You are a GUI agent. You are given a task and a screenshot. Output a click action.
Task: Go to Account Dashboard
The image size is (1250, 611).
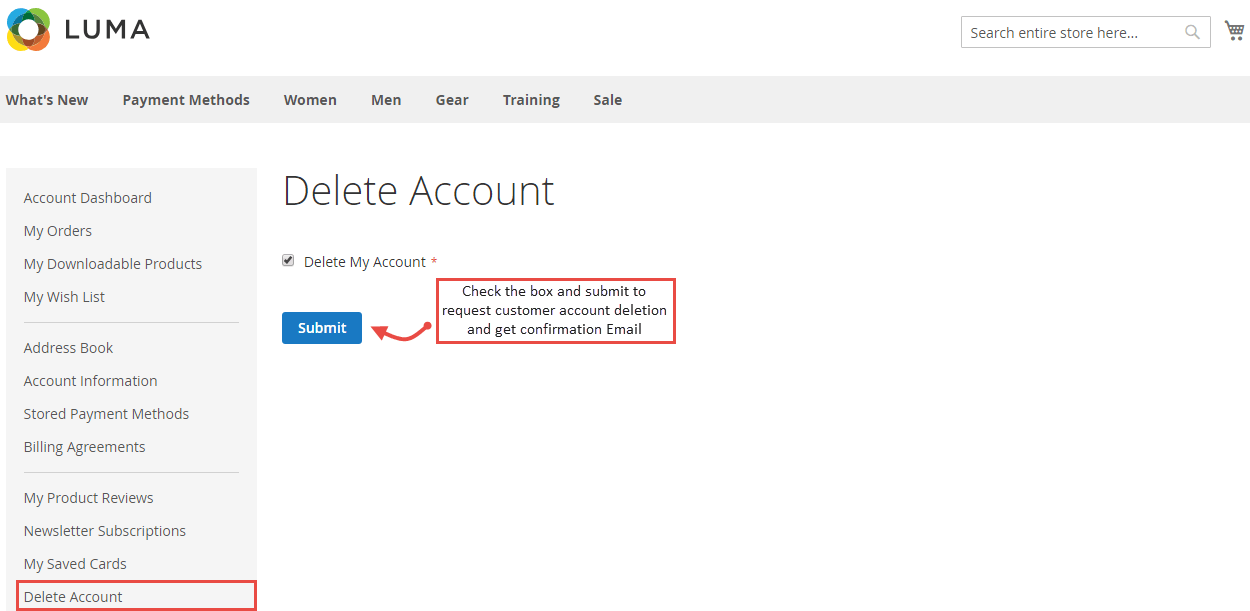tap(88, 198)
